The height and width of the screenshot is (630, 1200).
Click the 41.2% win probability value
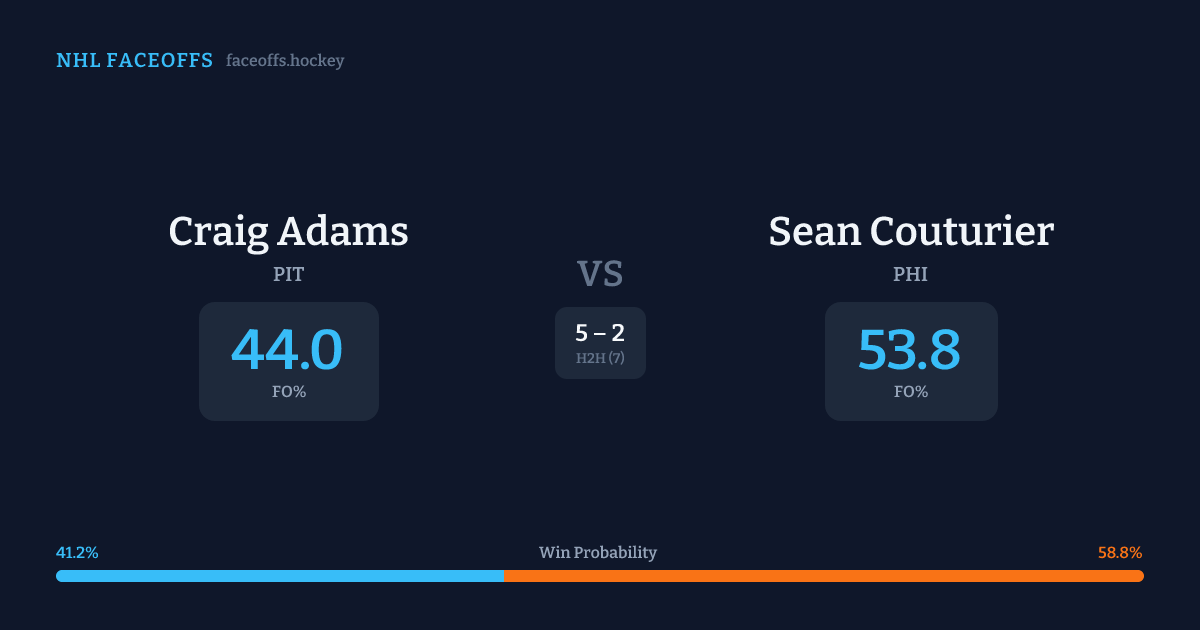pyautogui.click(x=77, y=553)
